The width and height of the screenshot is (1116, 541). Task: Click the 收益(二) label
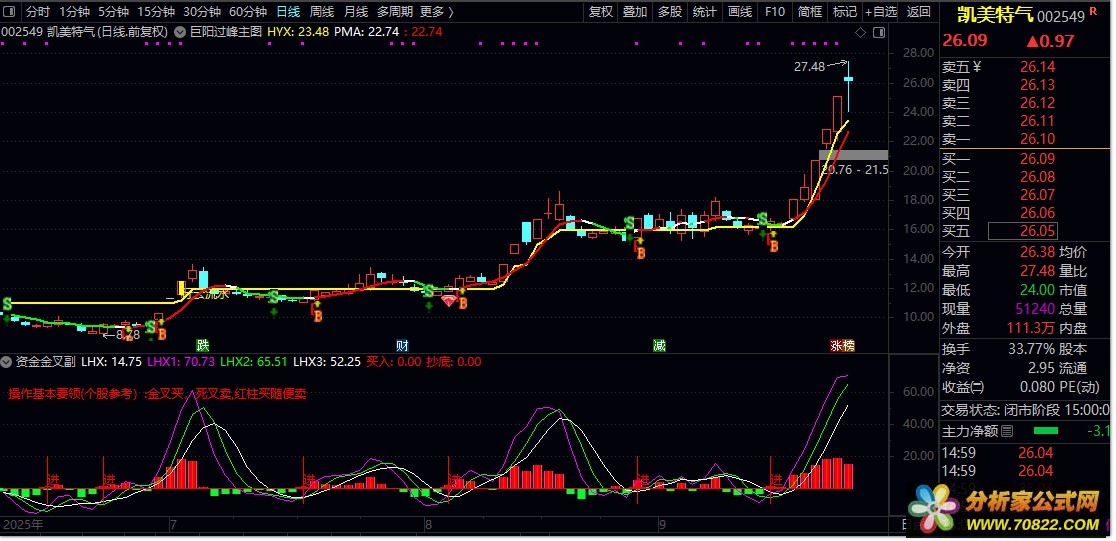click(x=963, y=387)
